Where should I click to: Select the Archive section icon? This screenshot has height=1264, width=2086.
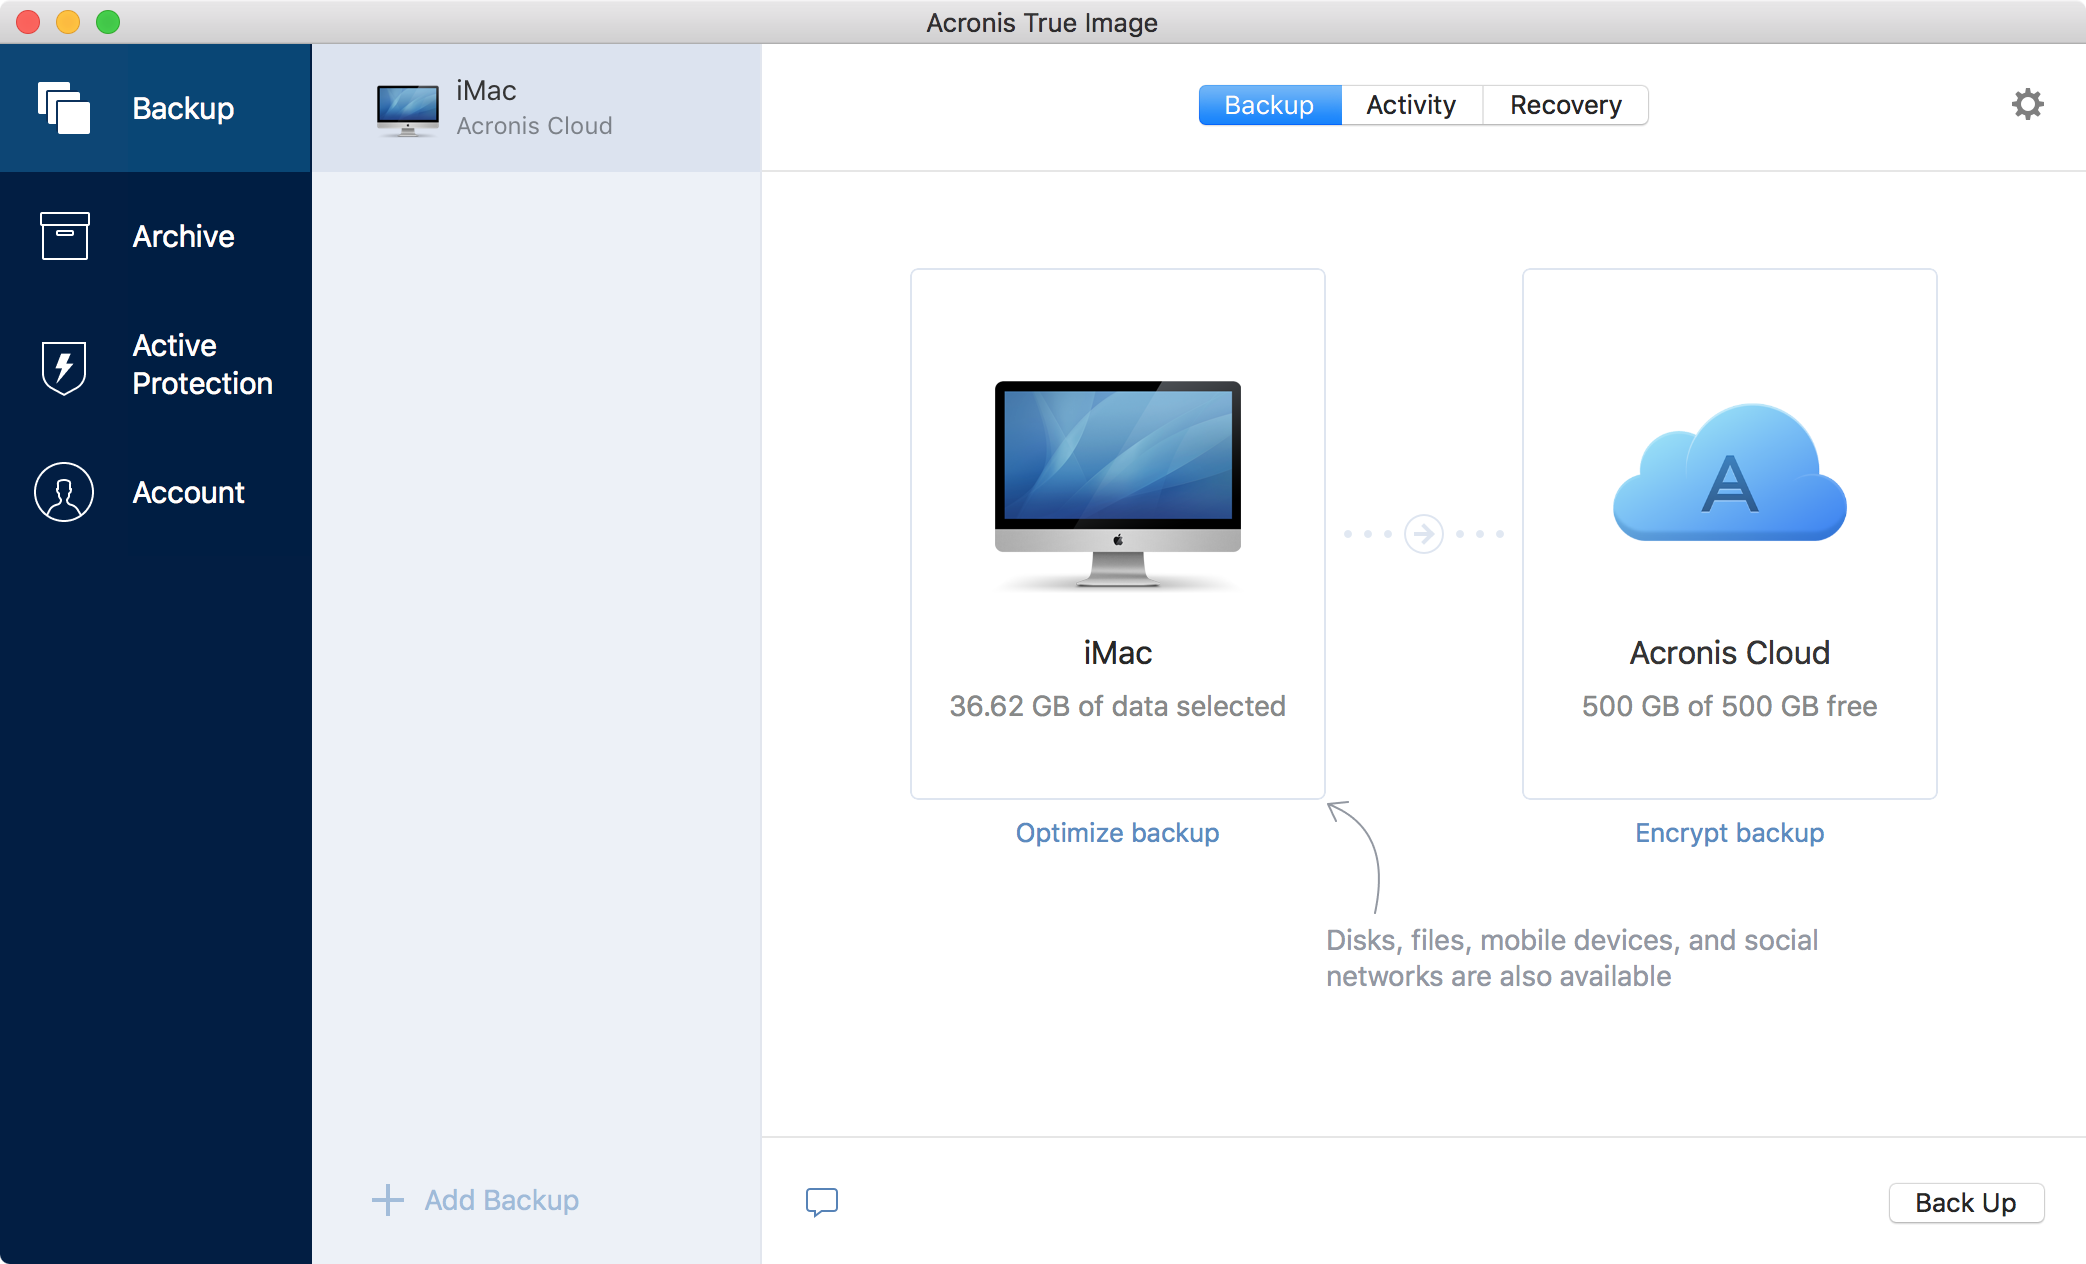[63, 234]
